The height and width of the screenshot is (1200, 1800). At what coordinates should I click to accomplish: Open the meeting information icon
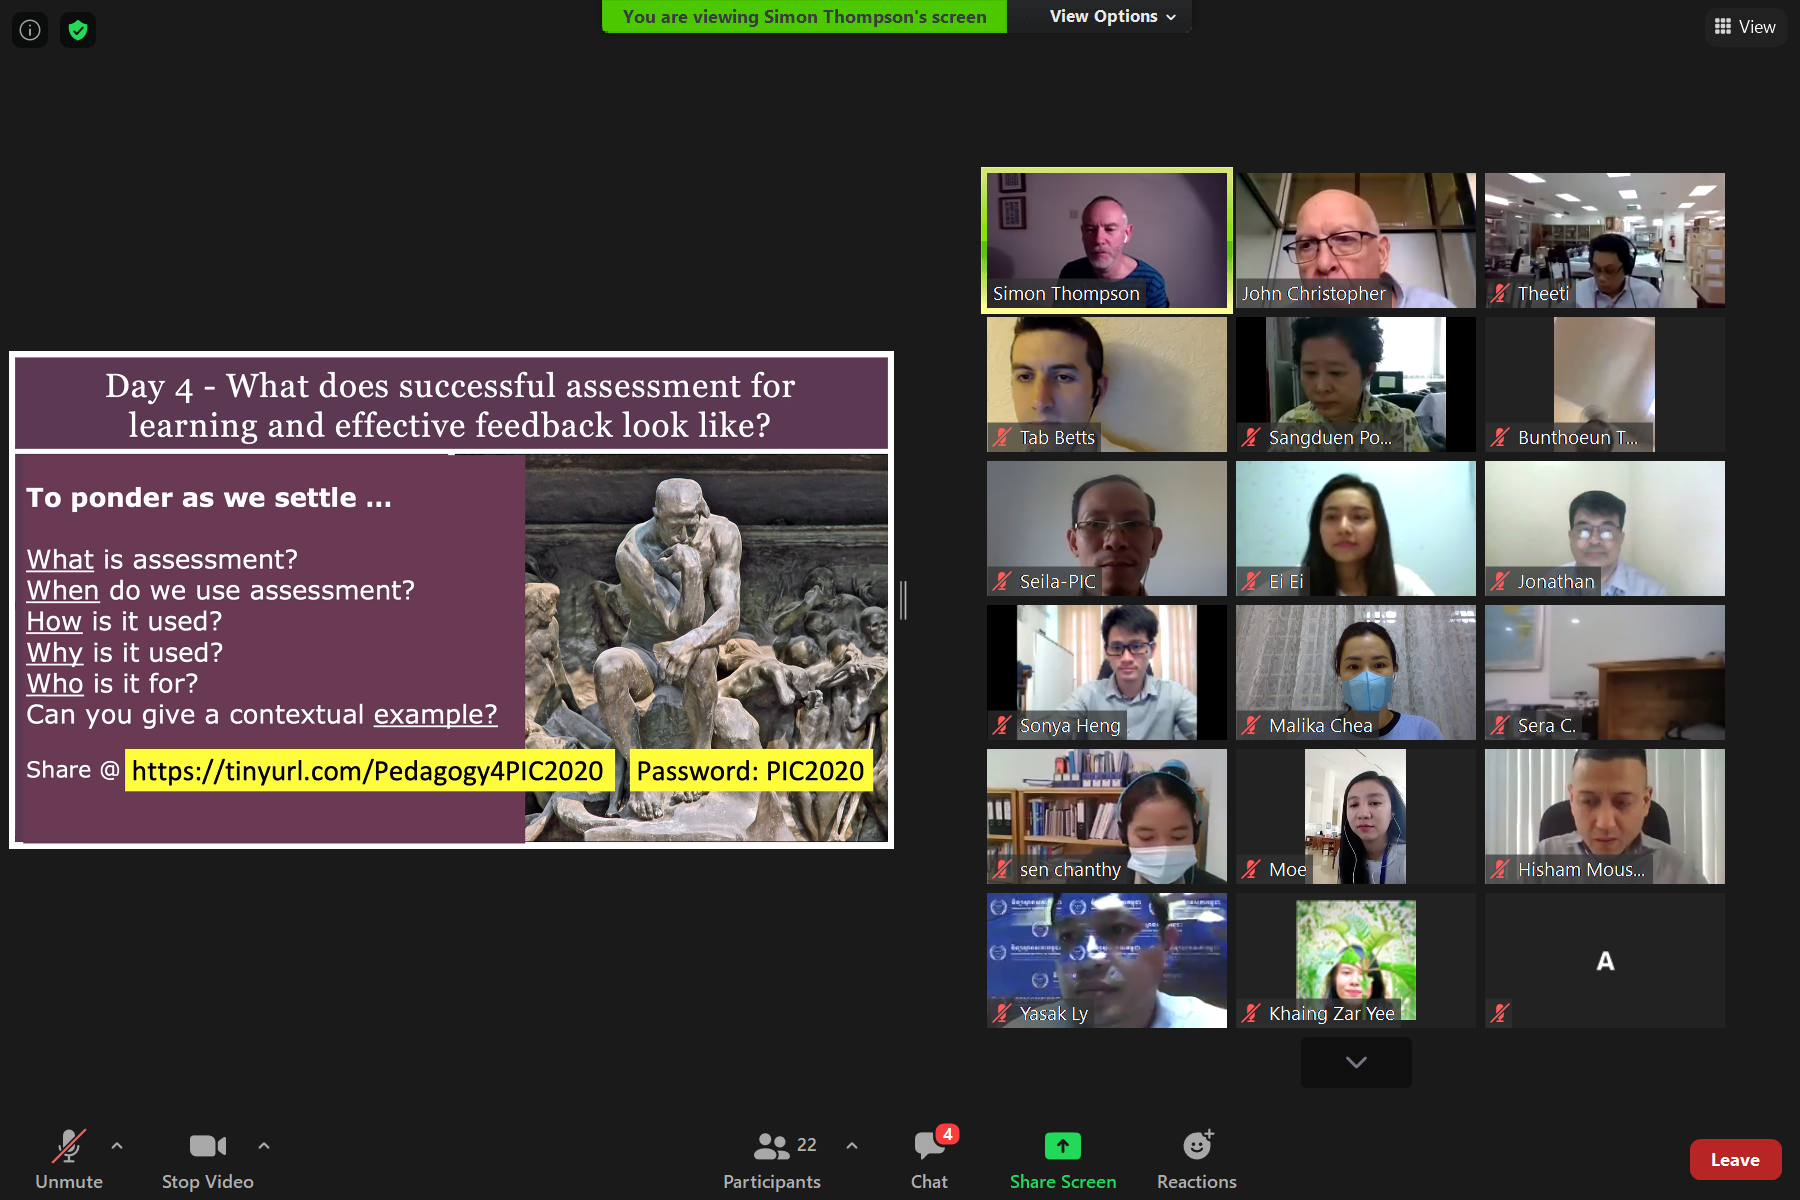30,30
